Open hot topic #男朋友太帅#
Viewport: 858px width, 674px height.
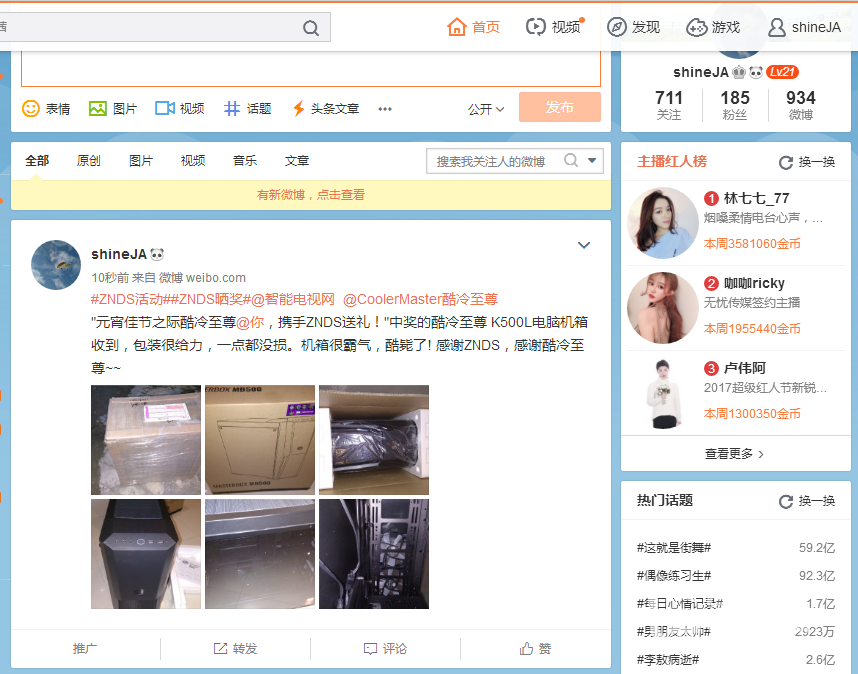click(x=674, y=632)
